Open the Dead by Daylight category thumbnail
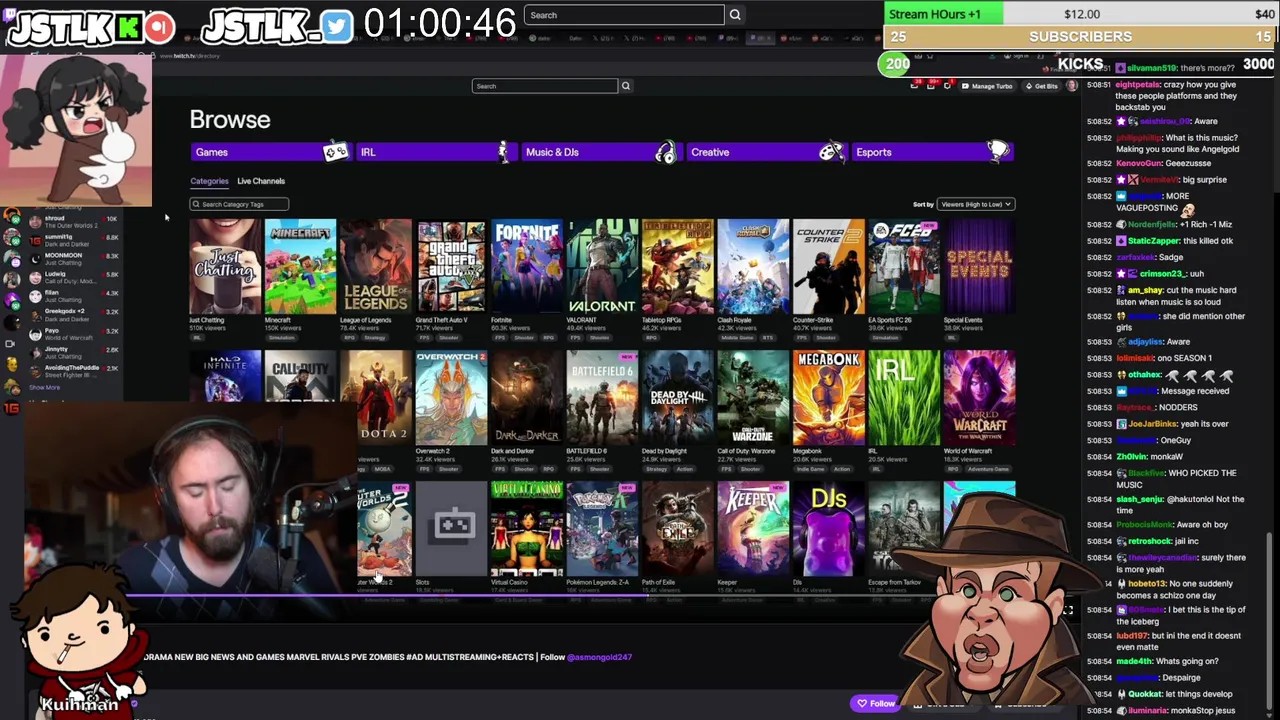 (678, 398)
